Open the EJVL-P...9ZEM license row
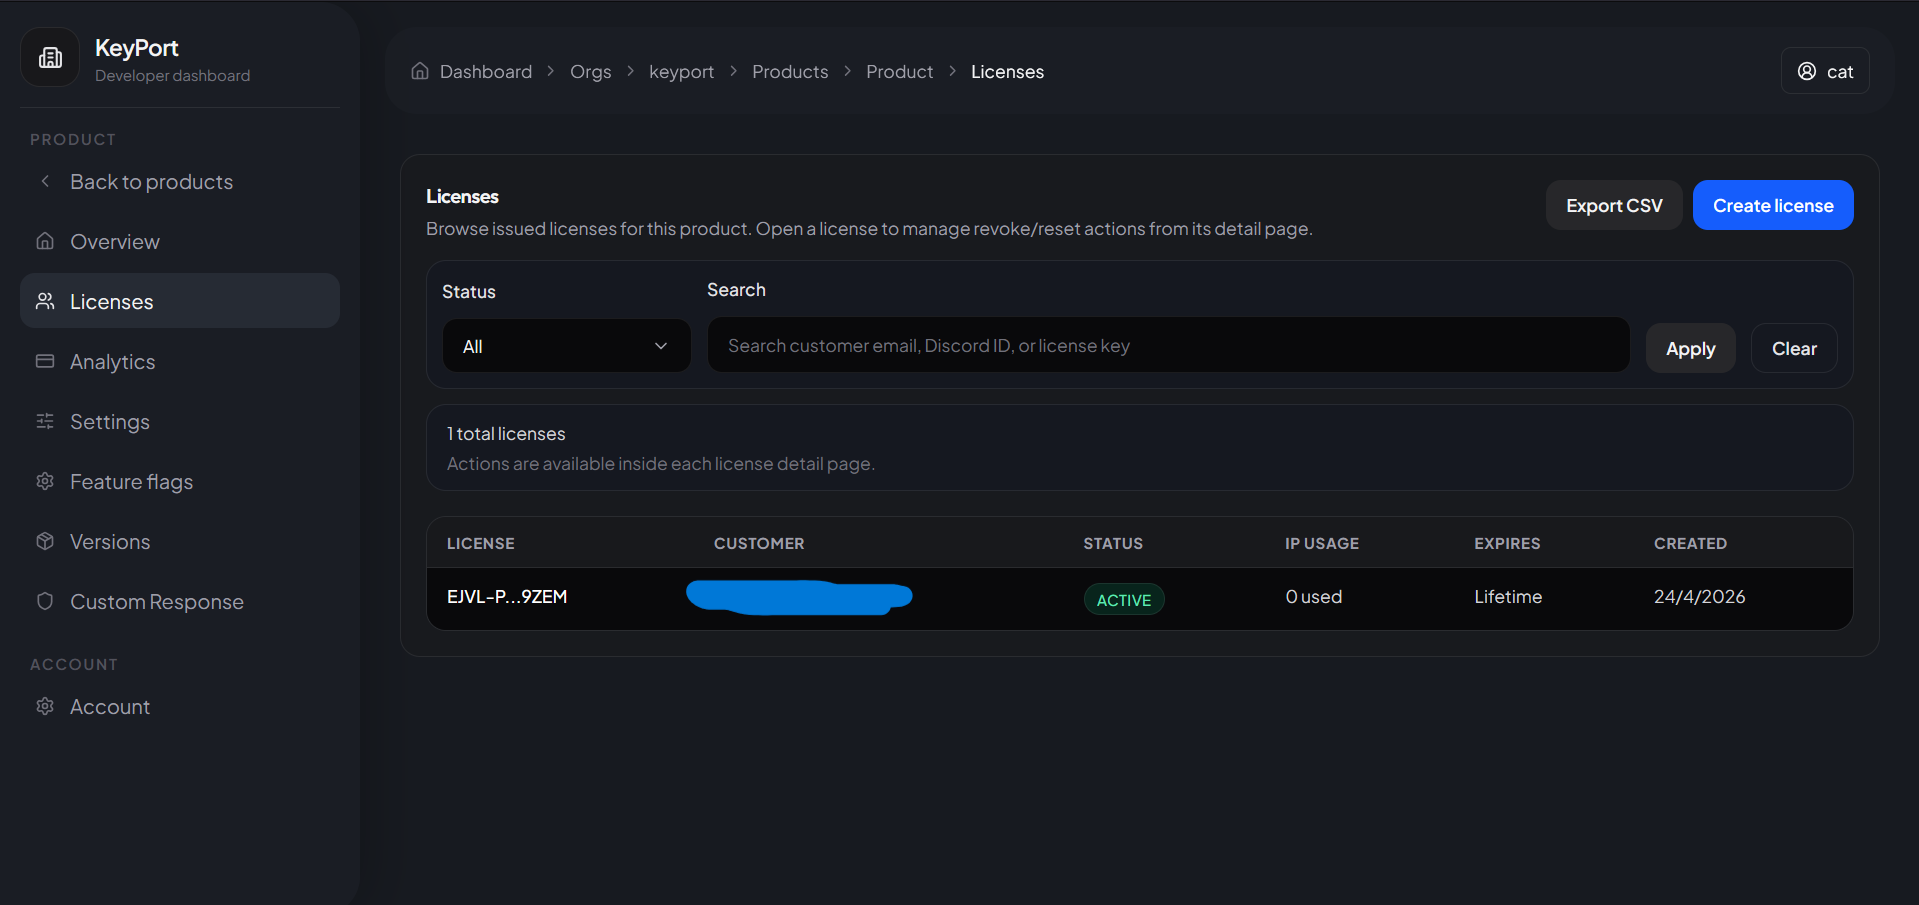This screenshot has width=1919, height=905. tap(507, 597)
